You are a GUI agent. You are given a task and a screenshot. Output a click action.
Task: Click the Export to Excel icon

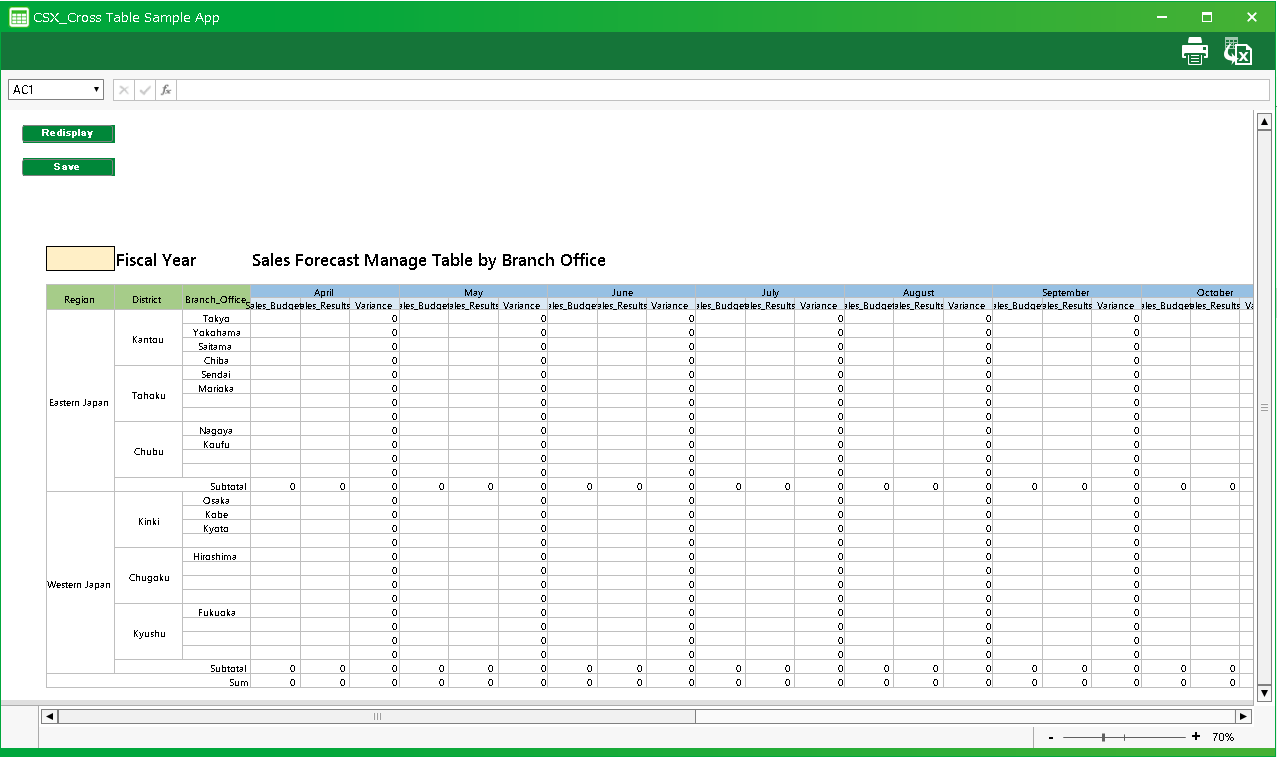pyautogui.click(x=1238, y=52)
